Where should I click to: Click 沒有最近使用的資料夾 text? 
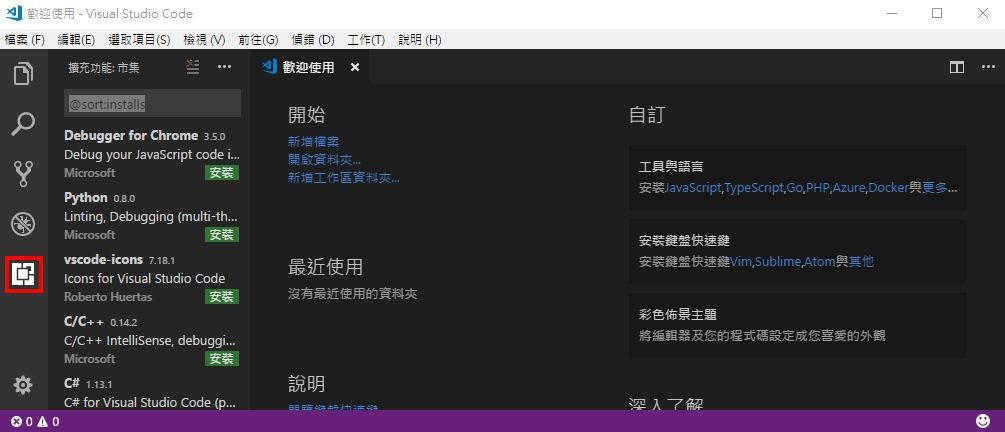pos(353,294)
